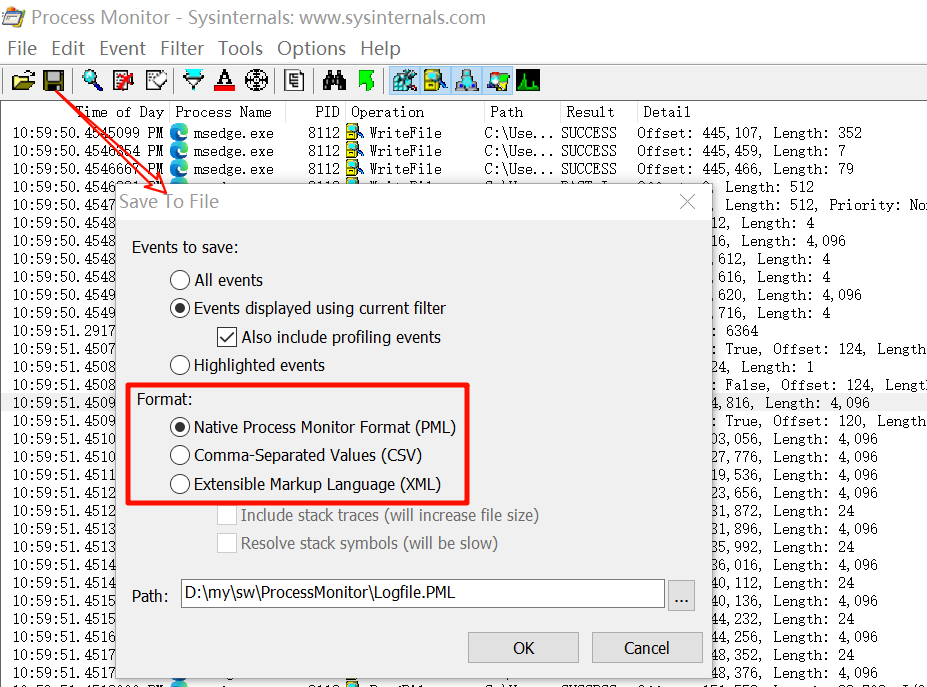Viewport: 927px width, 687px height.
Task: Toggle Show Network Activity icon
Action: point(466,80)
